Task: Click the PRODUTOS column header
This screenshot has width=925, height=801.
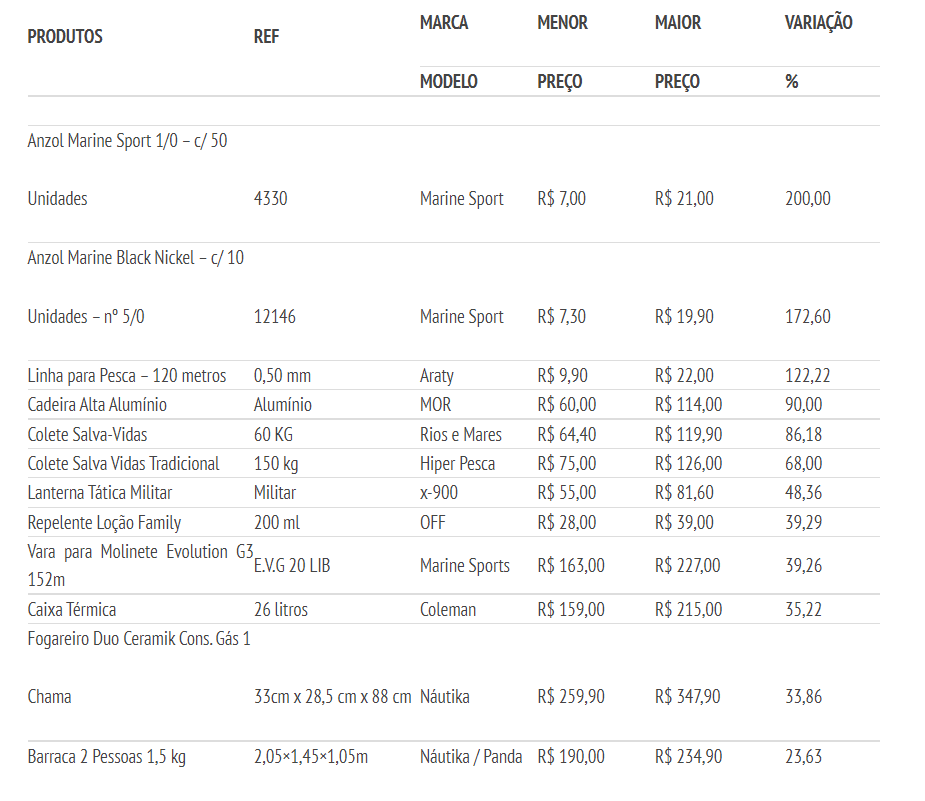Action: click(65, 37)
